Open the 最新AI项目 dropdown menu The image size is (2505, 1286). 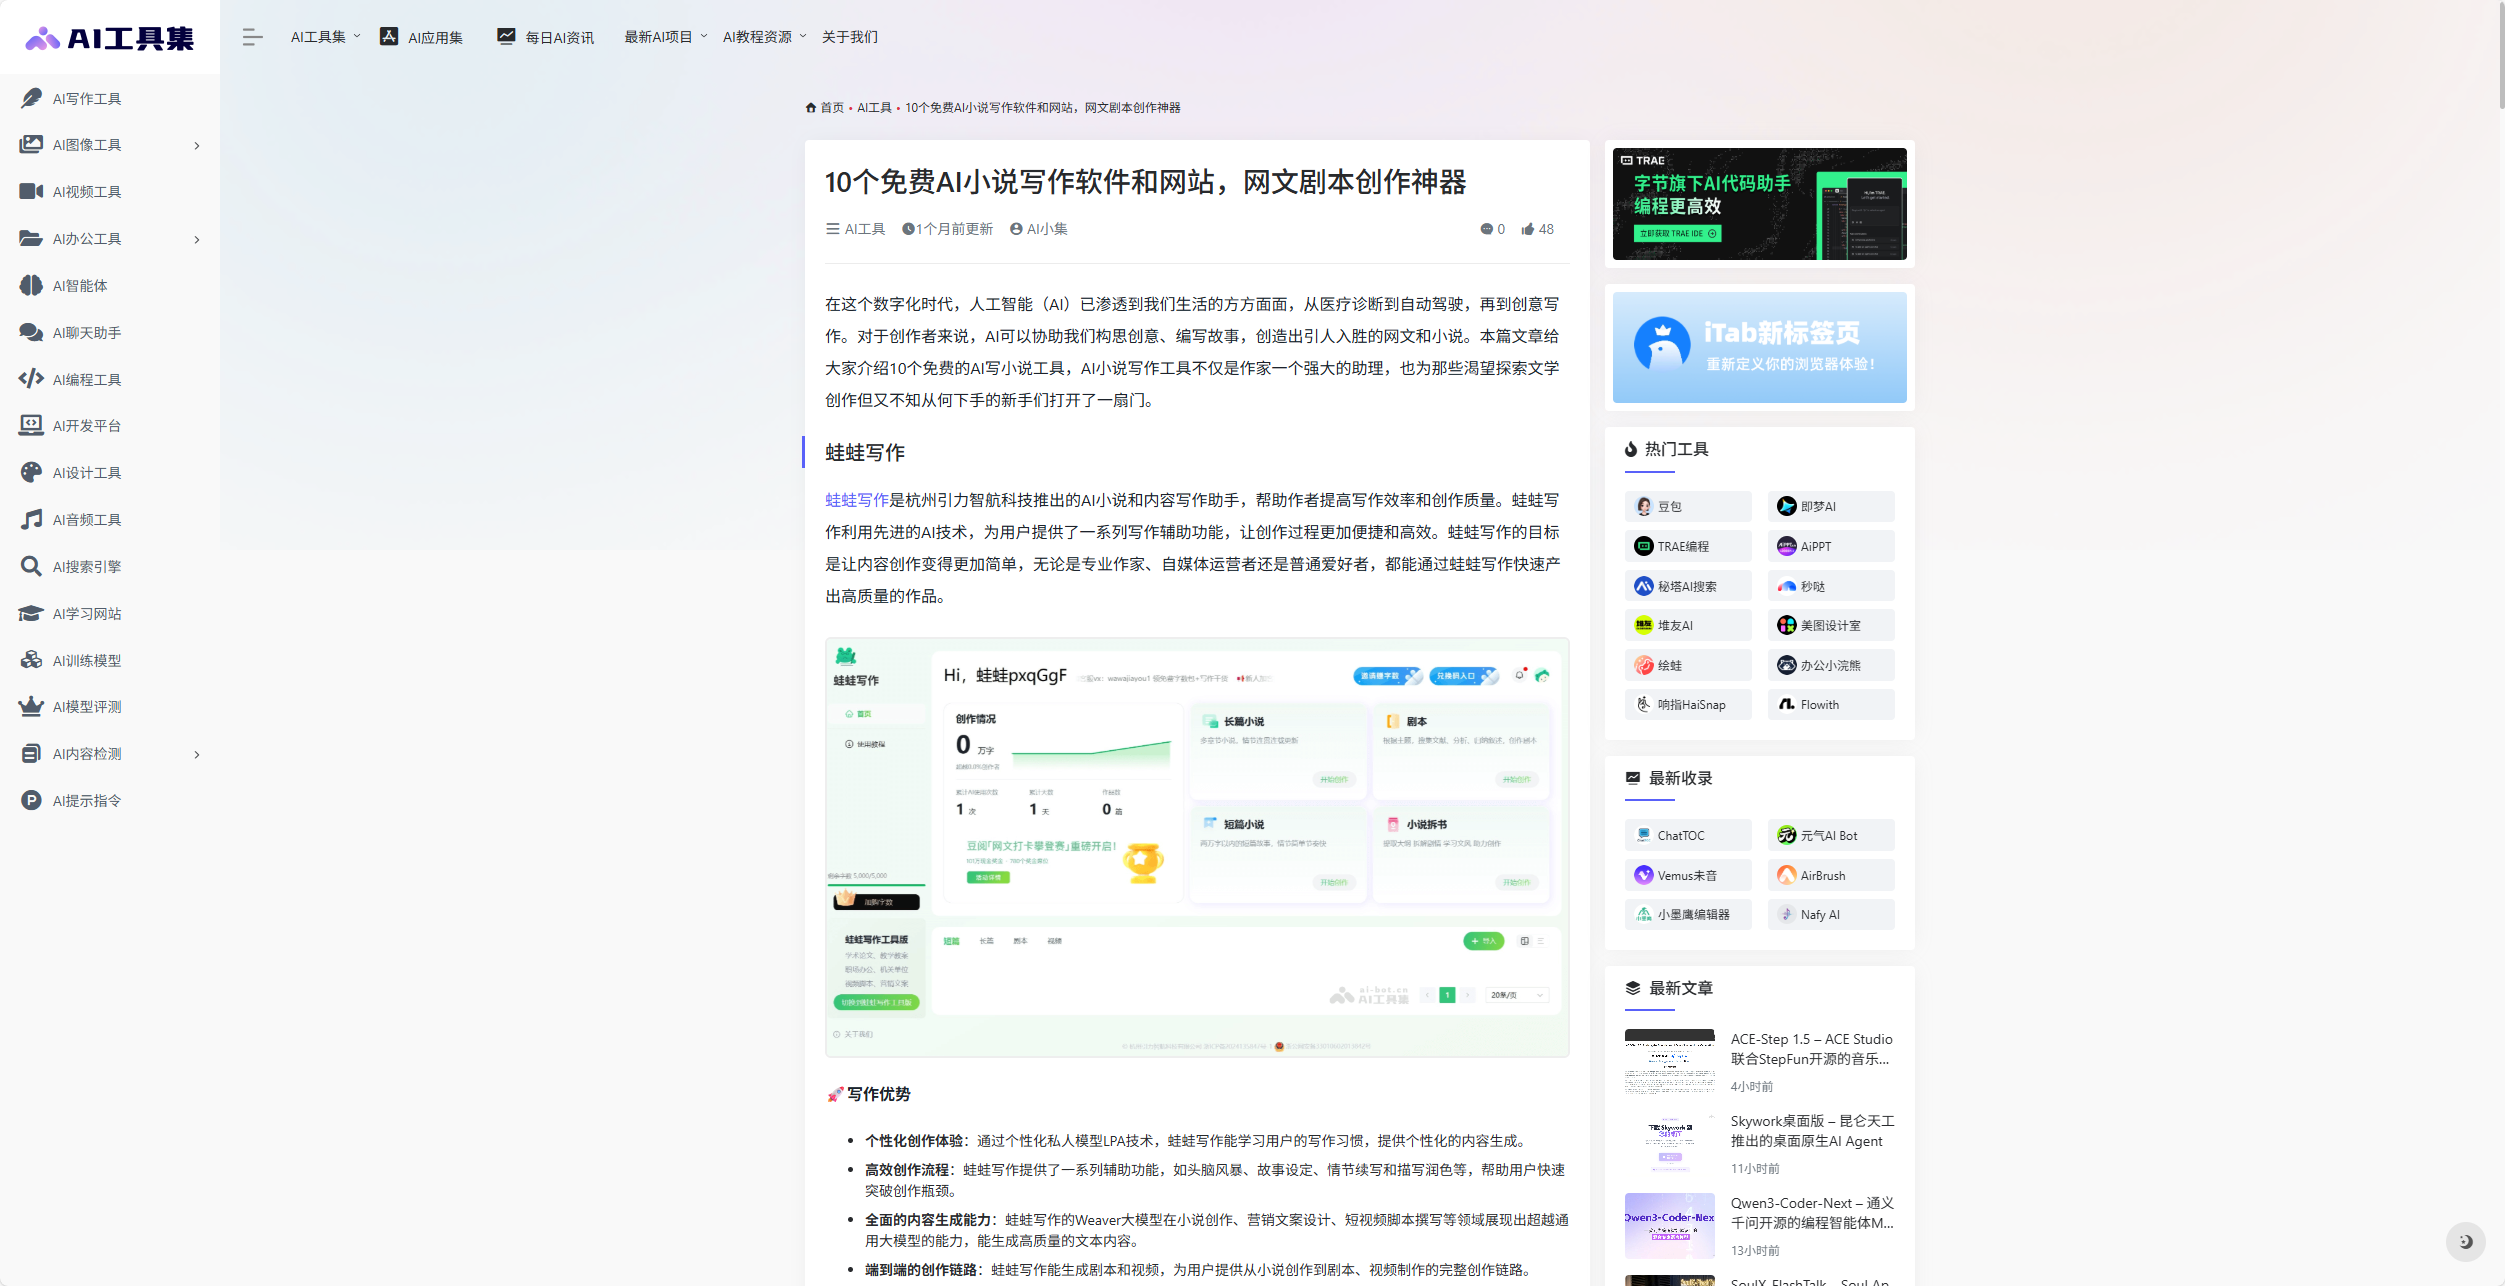pos(665,37)
